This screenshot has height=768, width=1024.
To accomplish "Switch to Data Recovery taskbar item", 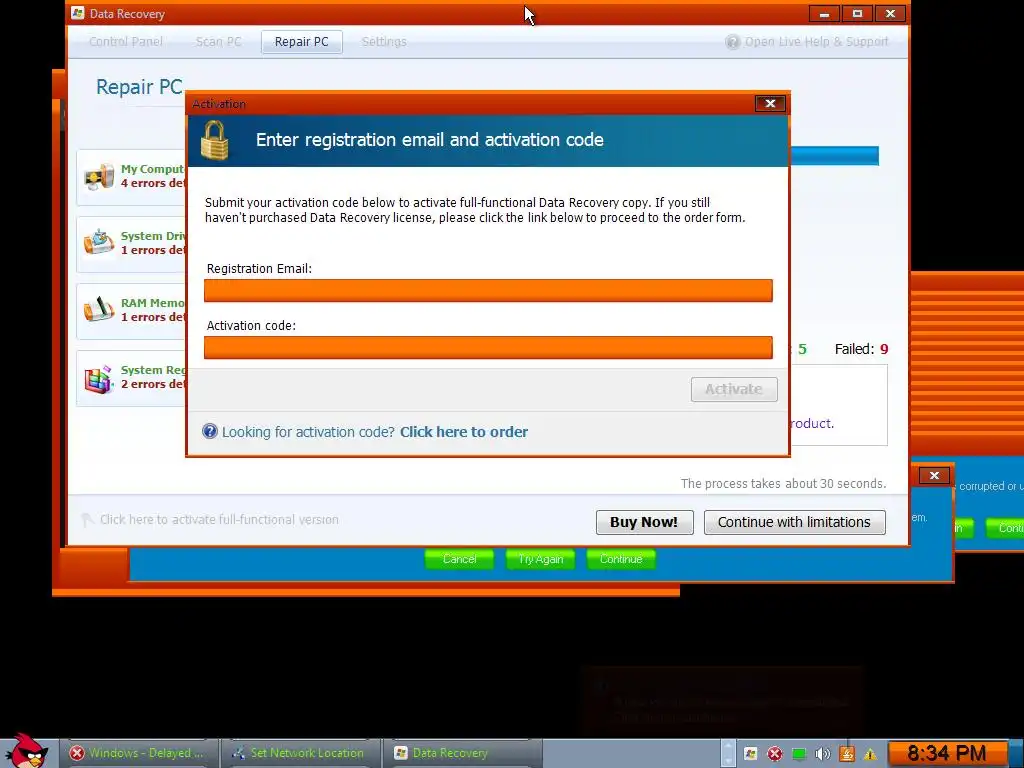I will point(462,753).
